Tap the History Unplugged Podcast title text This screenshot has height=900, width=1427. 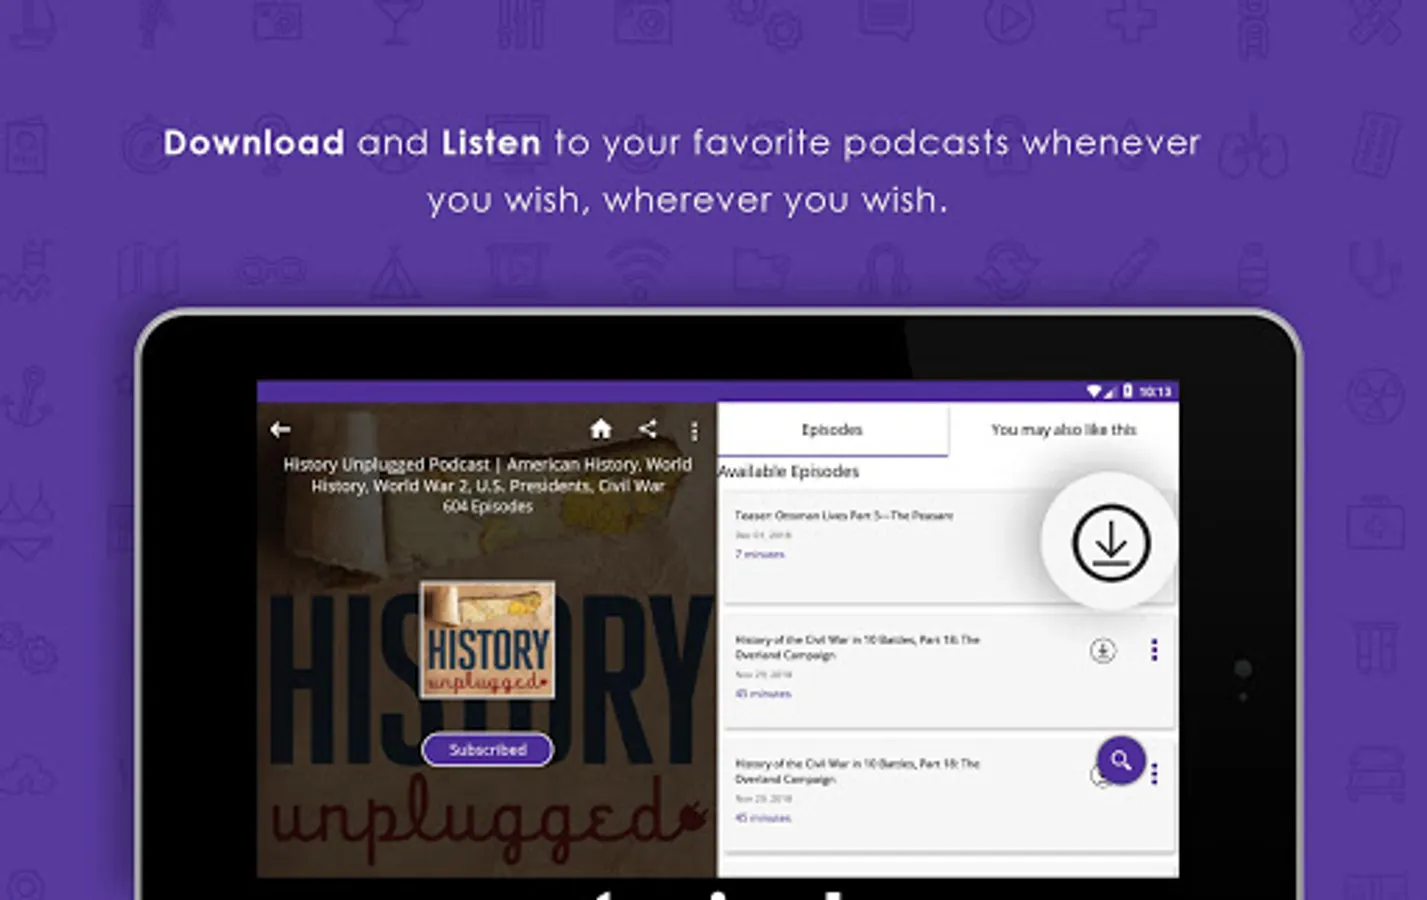click(x=488, y=475)
